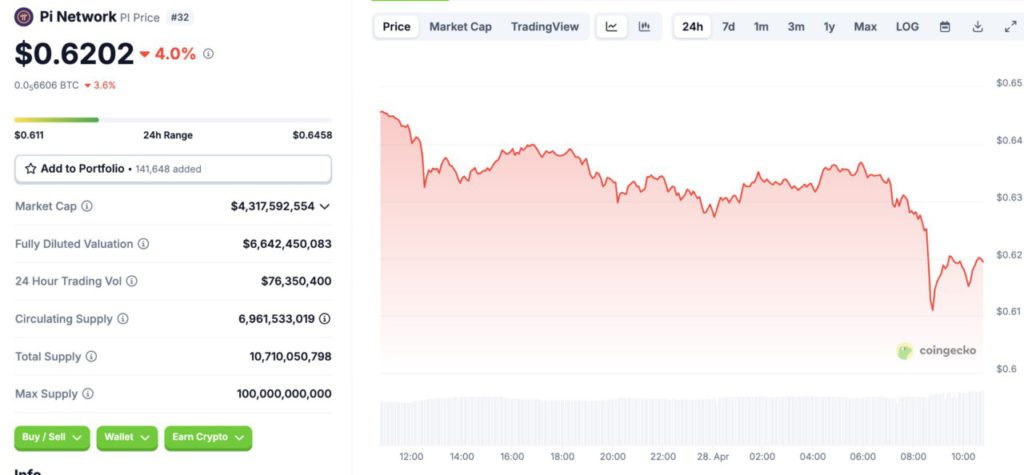
Task: Show info next to Circulating Supply value
Action: click(325, 319)
